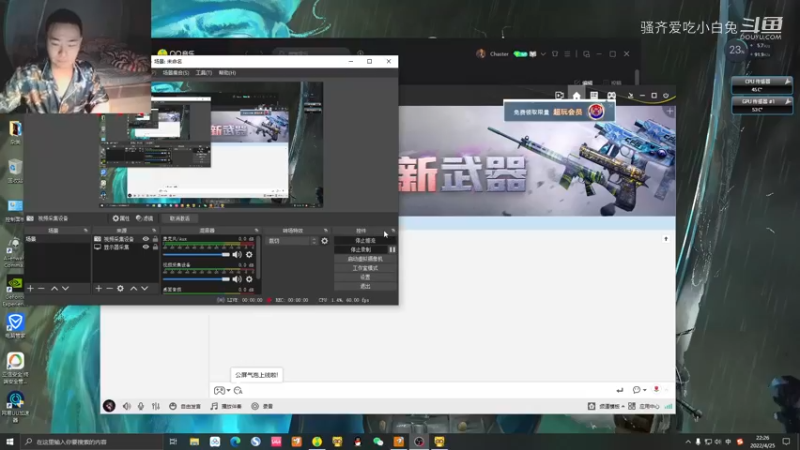Open the chat bubble dropdown in the chat input

click(x=639, y=390)
